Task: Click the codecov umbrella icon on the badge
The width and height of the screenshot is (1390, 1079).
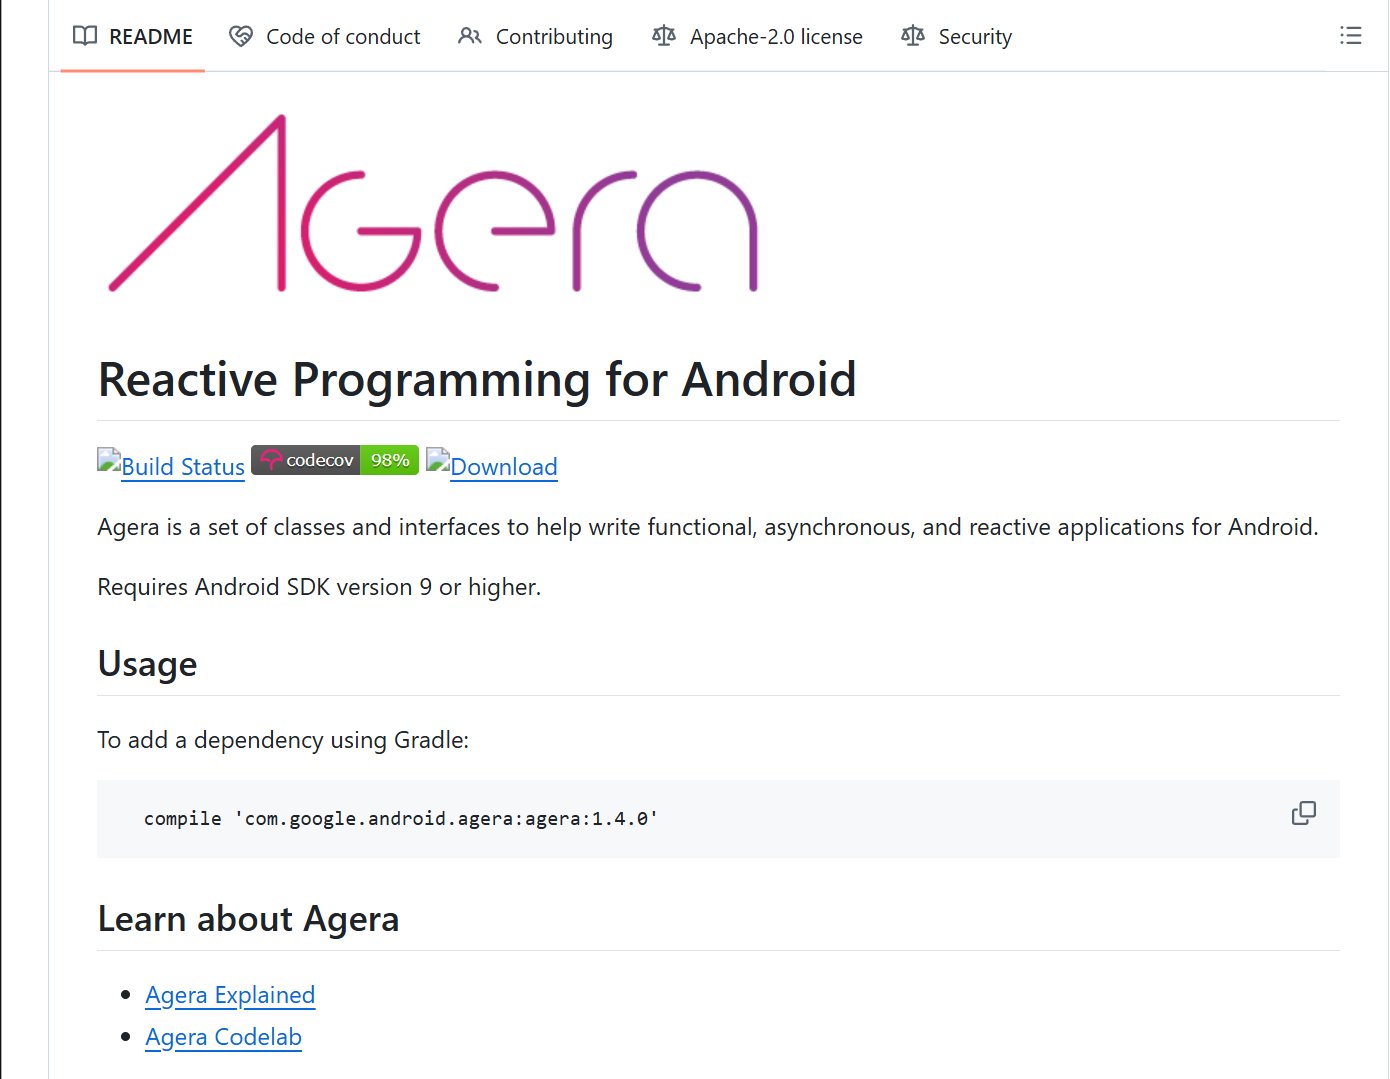Action: point(271,460)
